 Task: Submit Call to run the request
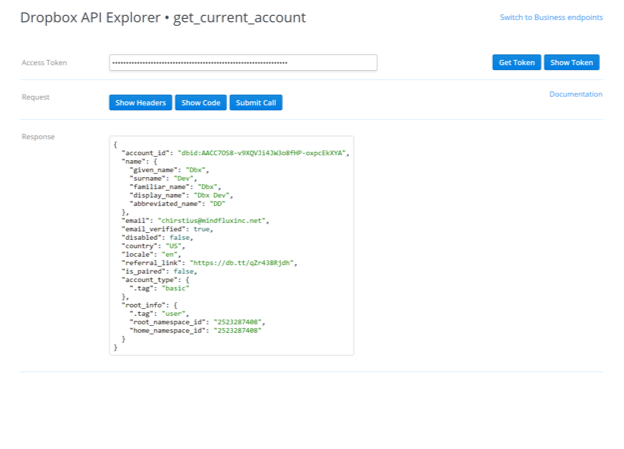click(257, 103)
